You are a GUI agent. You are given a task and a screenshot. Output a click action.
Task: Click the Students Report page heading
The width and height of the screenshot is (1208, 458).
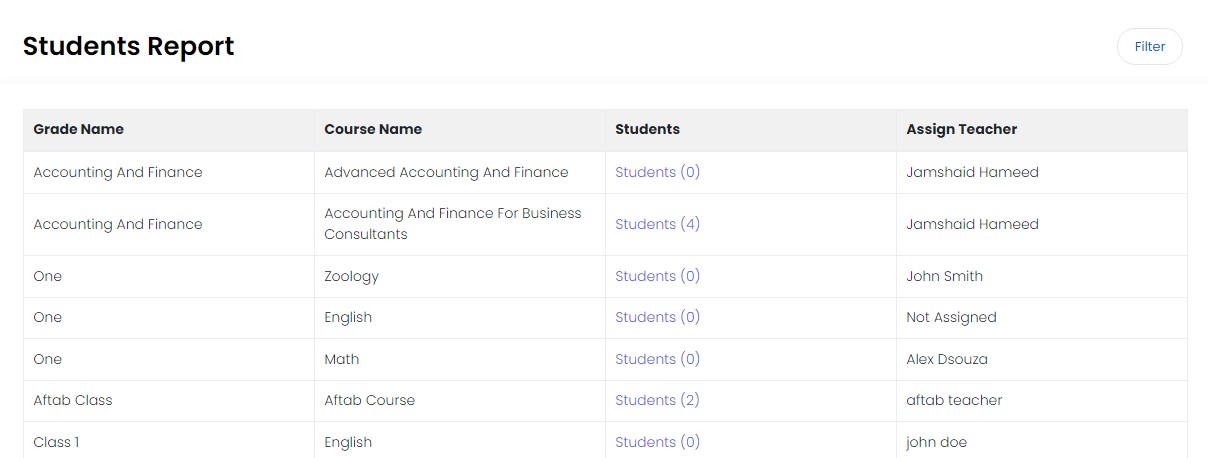coord(128,46)
